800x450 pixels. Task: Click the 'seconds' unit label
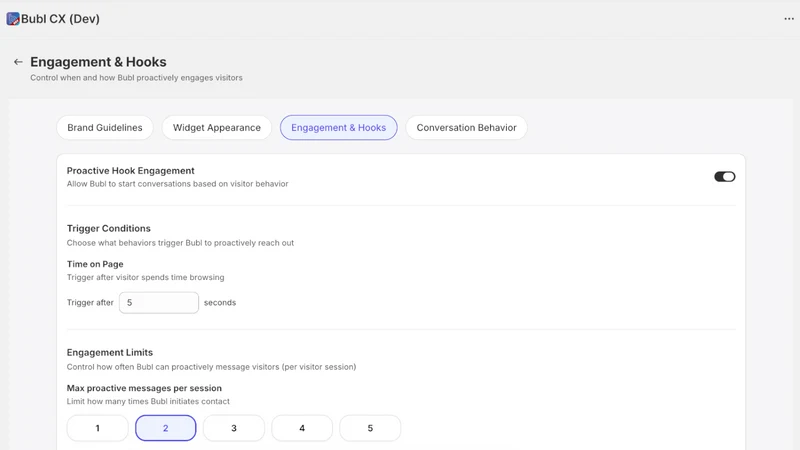[220, 303]
